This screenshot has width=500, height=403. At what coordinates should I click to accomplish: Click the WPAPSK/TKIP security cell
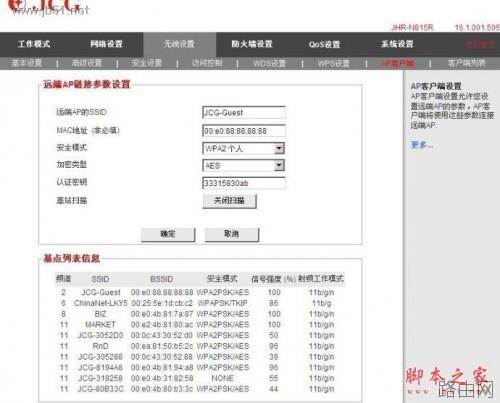[223, 303]
